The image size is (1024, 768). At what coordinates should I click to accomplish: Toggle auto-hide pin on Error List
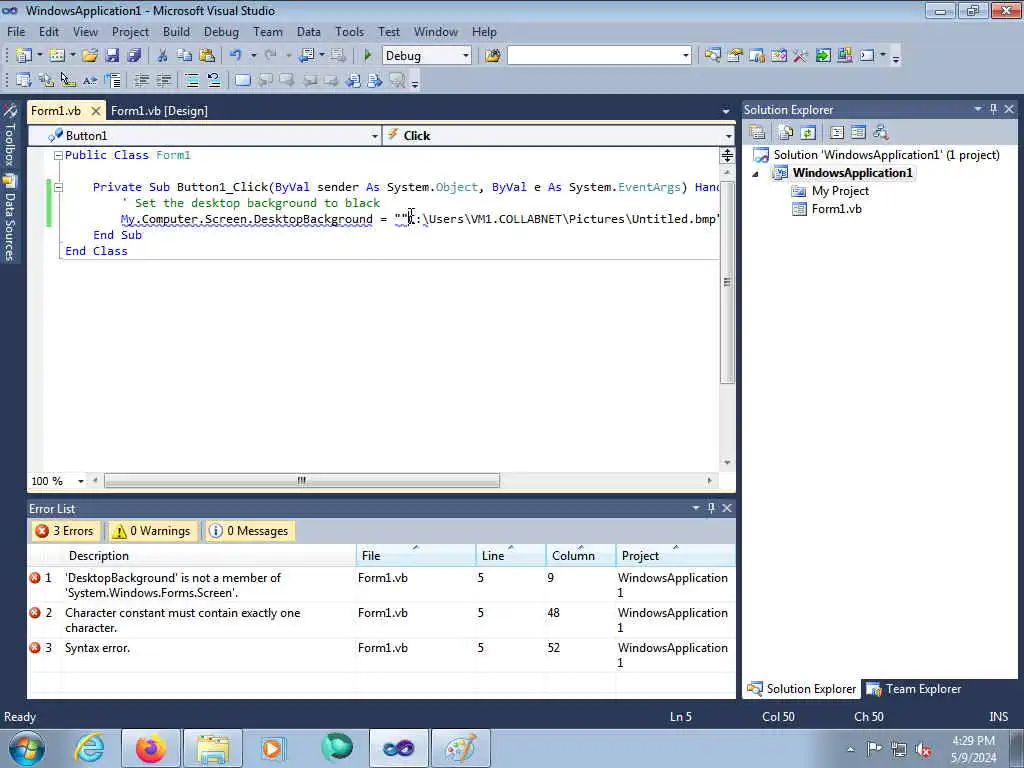[x=711, y=507]
